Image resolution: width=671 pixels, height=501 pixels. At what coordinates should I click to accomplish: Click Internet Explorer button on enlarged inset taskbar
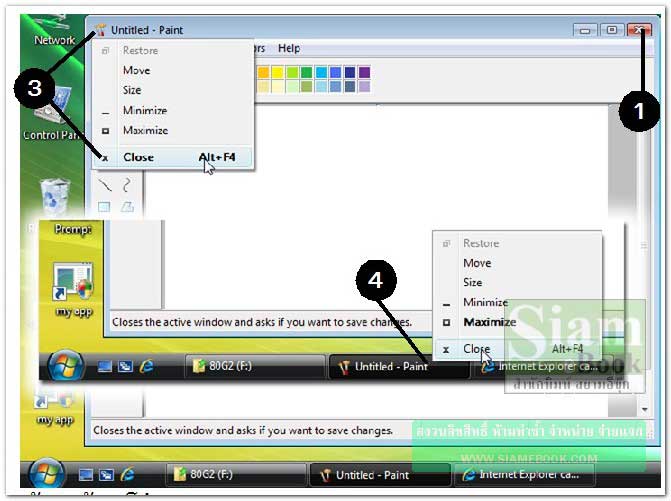point(541,367)
